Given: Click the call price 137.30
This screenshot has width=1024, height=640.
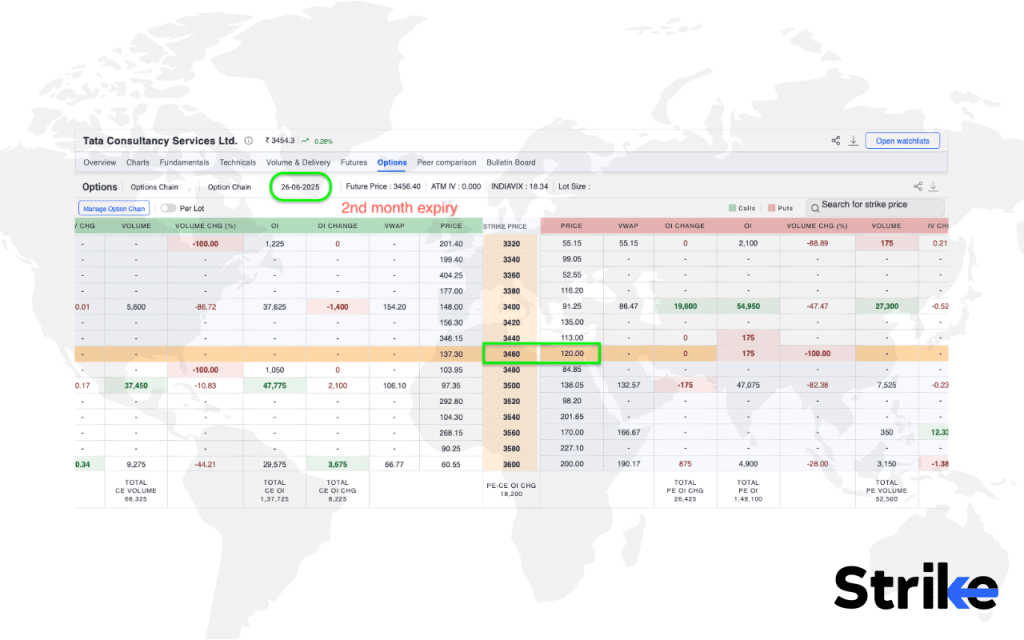Looking at the screenshot, I should (451, 354).
